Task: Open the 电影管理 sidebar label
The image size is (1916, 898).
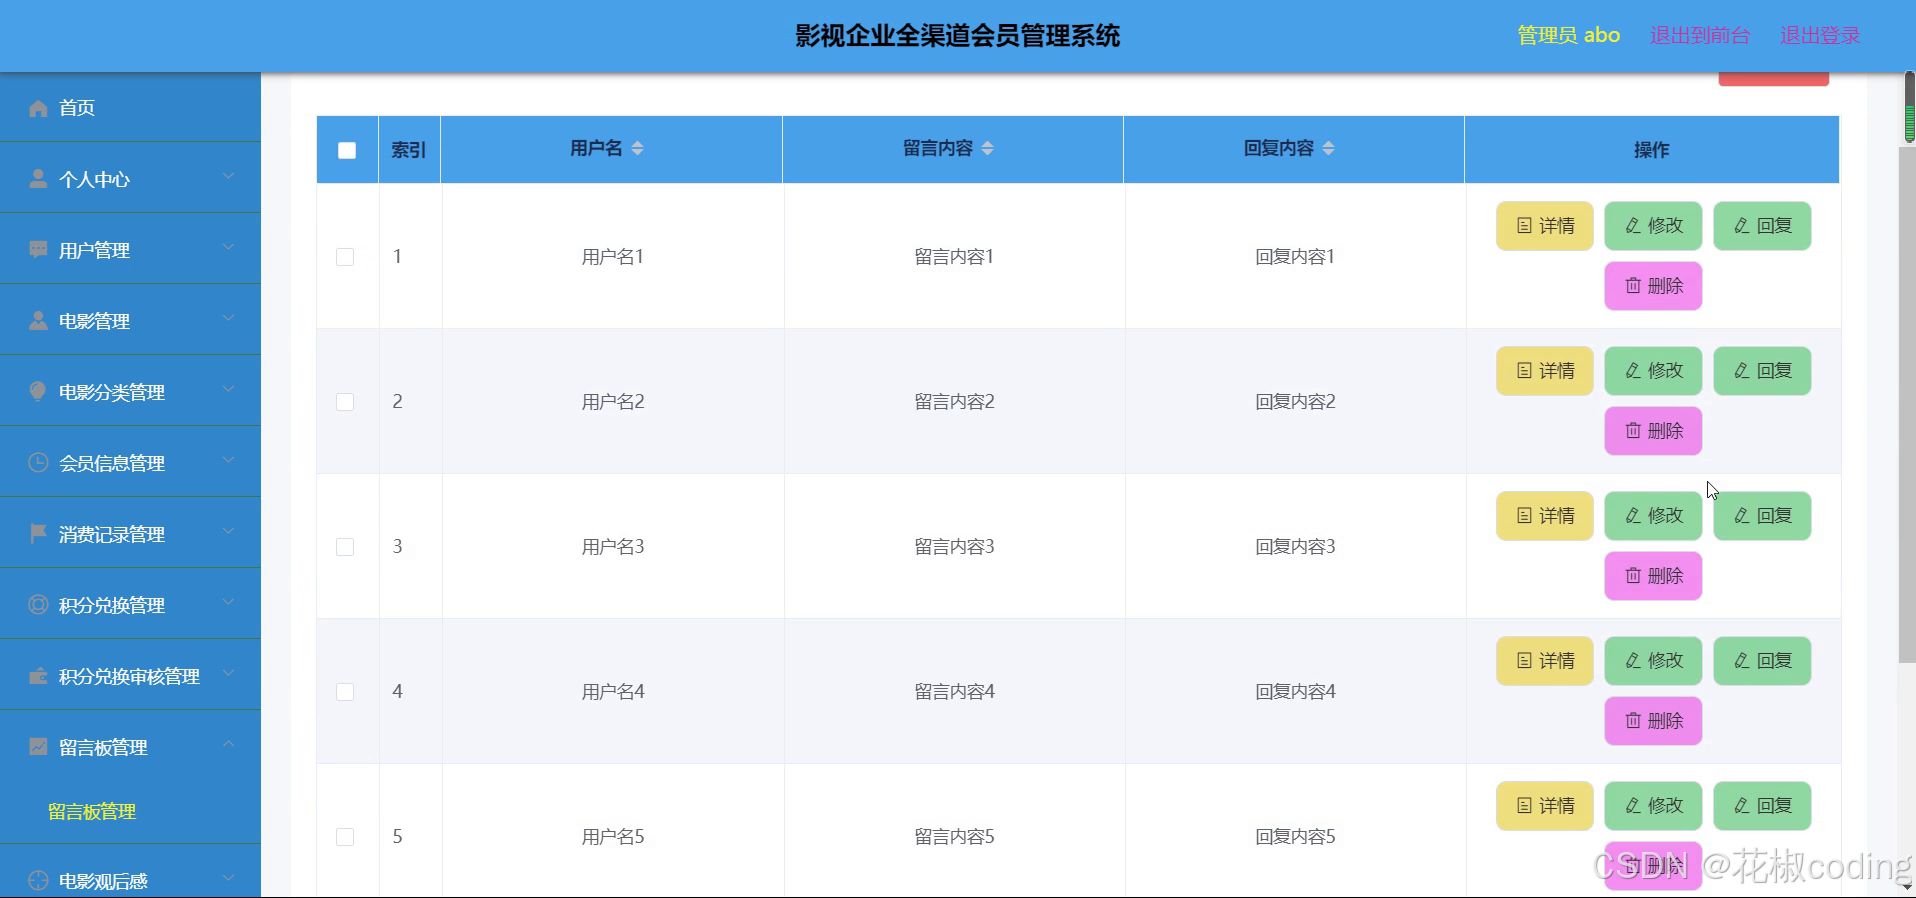Action: click(94, 321)
